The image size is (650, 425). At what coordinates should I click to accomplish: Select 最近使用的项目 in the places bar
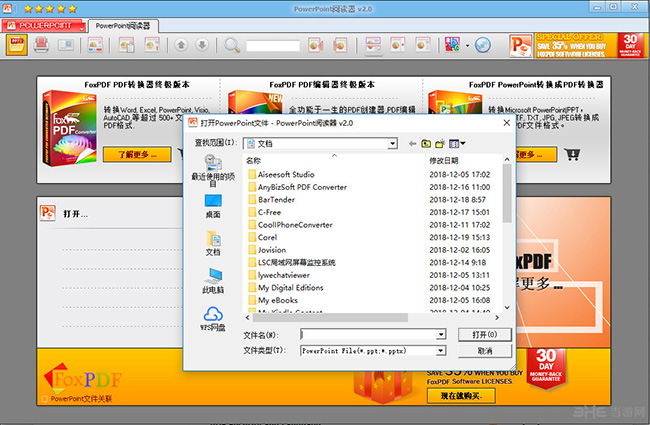[213, 170]
